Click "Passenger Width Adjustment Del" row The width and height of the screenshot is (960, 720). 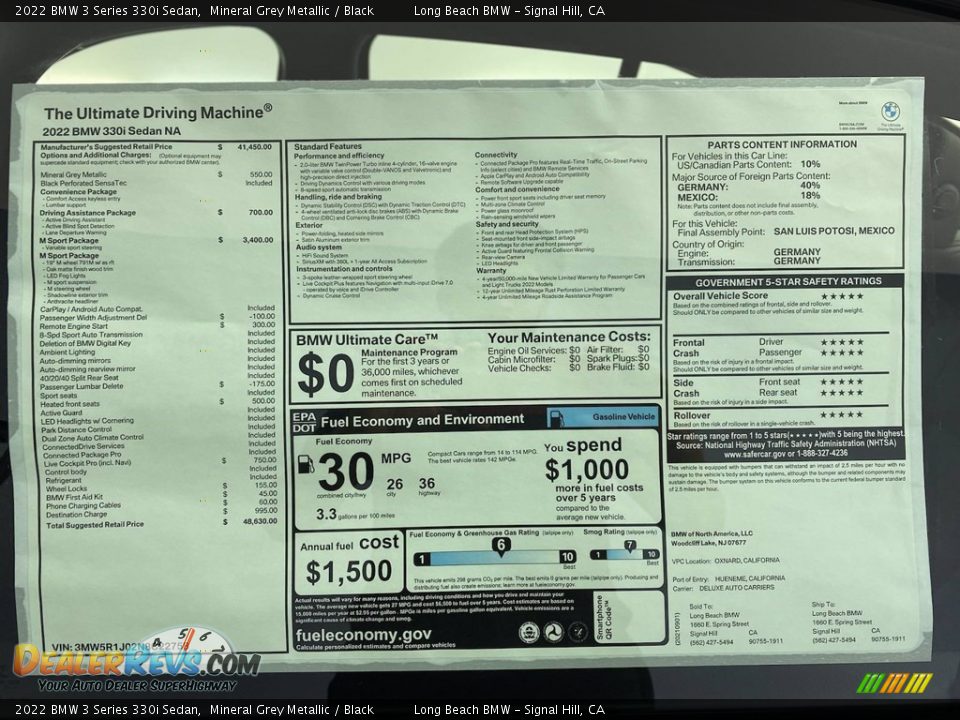(157, 317)
